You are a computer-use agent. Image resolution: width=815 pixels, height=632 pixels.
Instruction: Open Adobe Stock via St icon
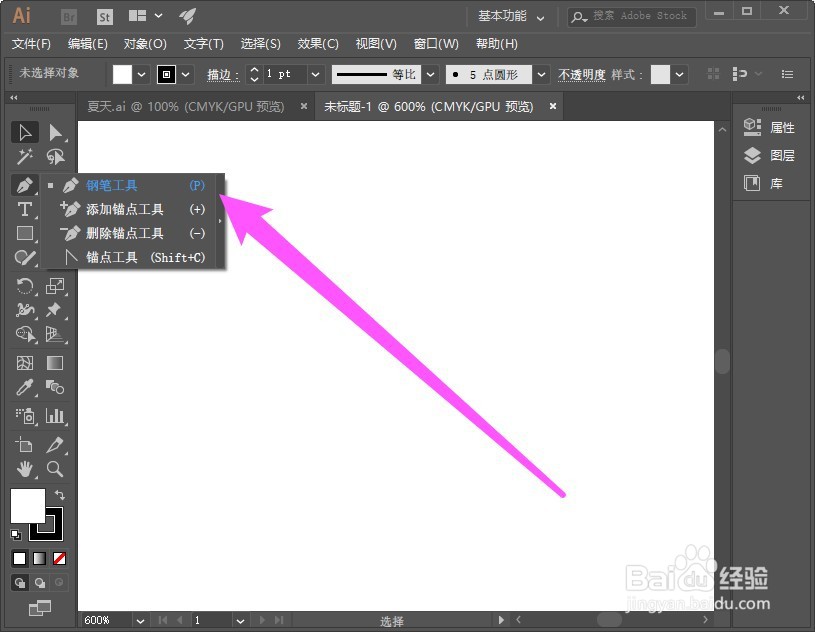(104, 17)
